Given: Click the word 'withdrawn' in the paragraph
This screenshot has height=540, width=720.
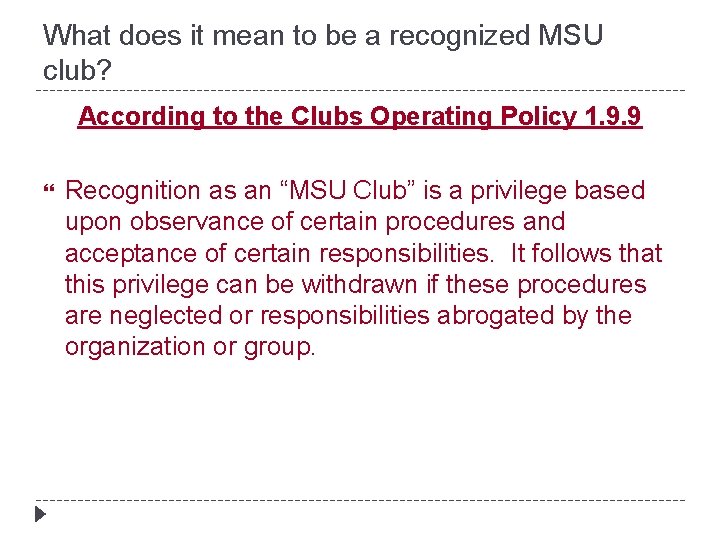Looking at the screenshot, I should point(359,284).
